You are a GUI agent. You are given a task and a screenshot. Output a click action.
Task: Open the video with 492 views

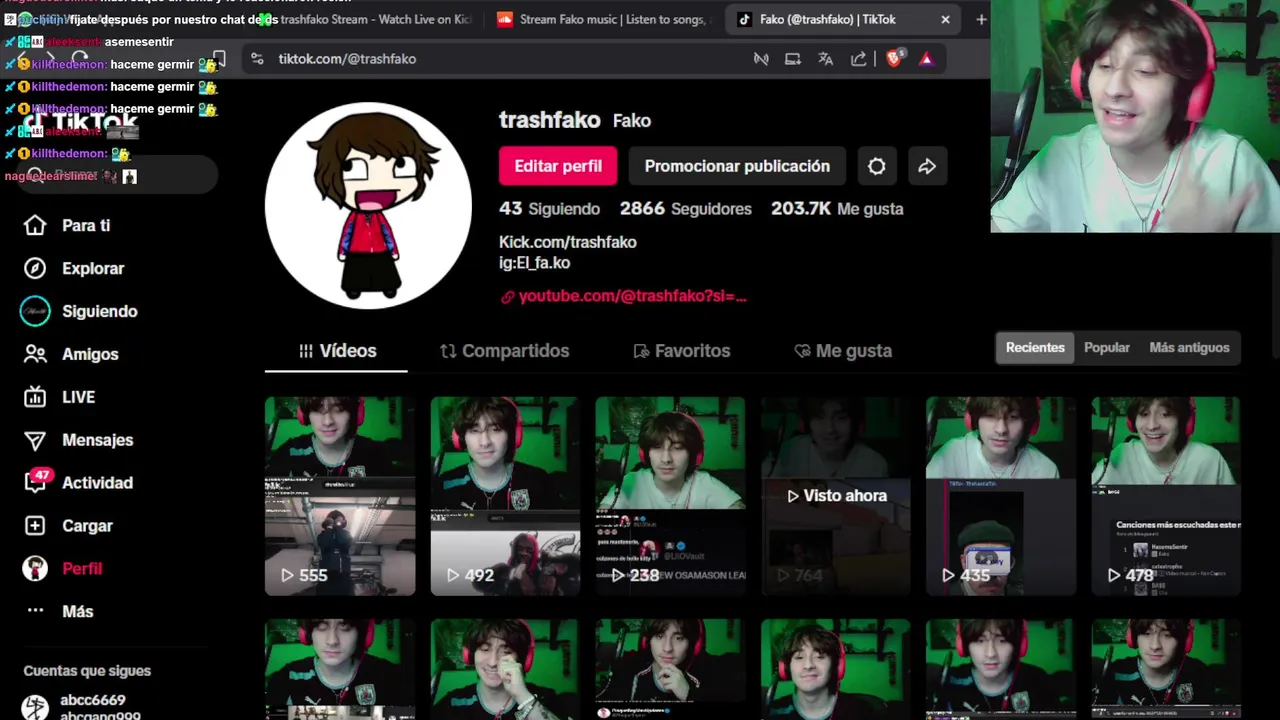[505, 496]
